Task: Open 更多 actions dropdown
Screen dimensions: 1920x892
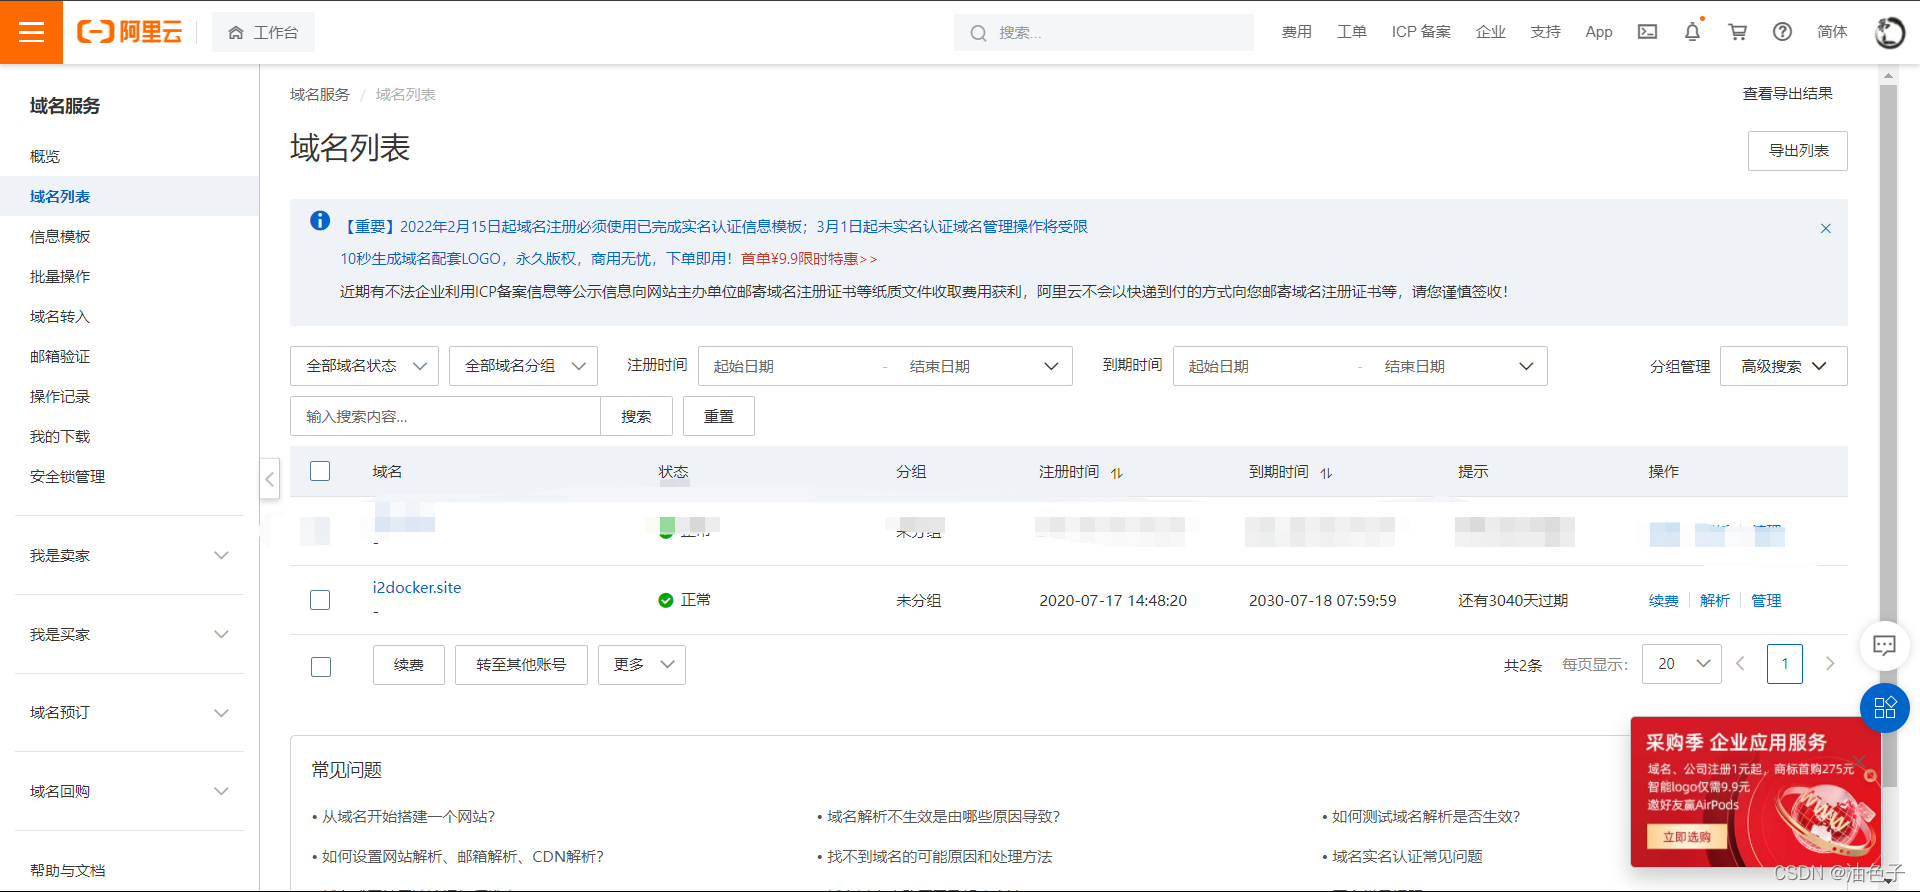Action: coord(641,665)
